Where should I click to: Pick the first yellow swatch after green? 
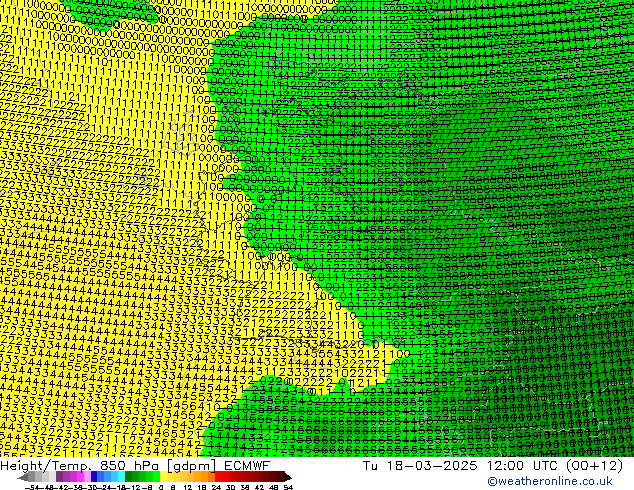point(163,477)
